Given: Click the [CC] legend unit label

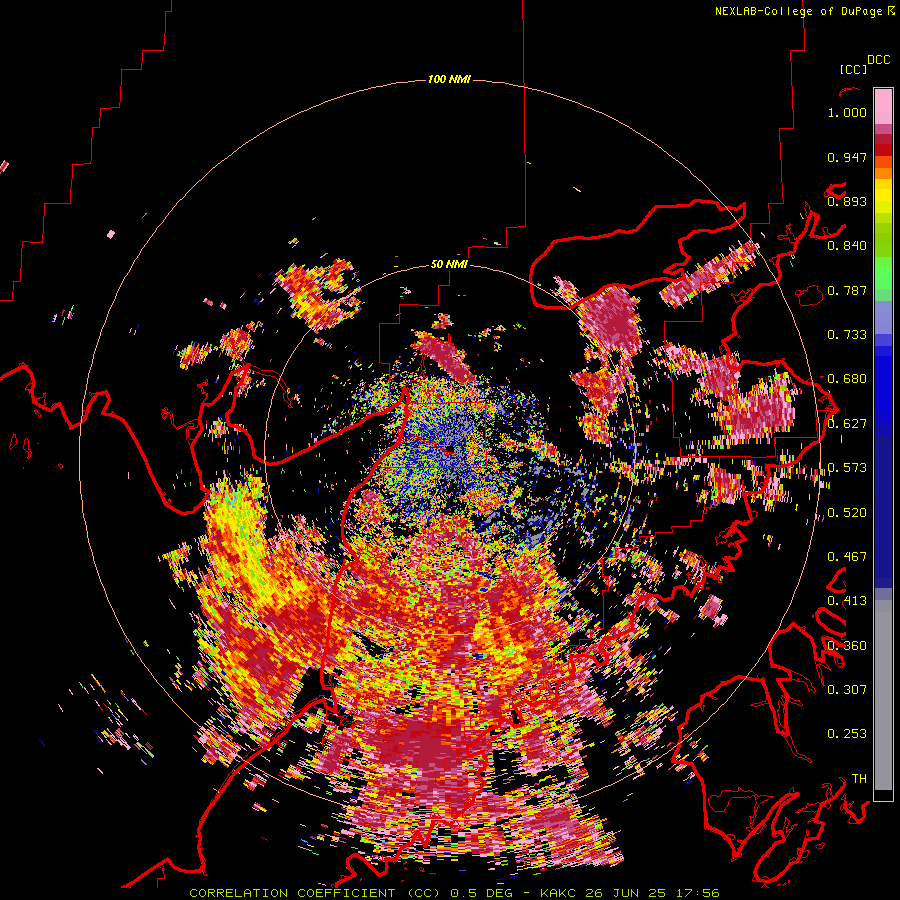Looking at the screenshot, I should tap(853, 69).
